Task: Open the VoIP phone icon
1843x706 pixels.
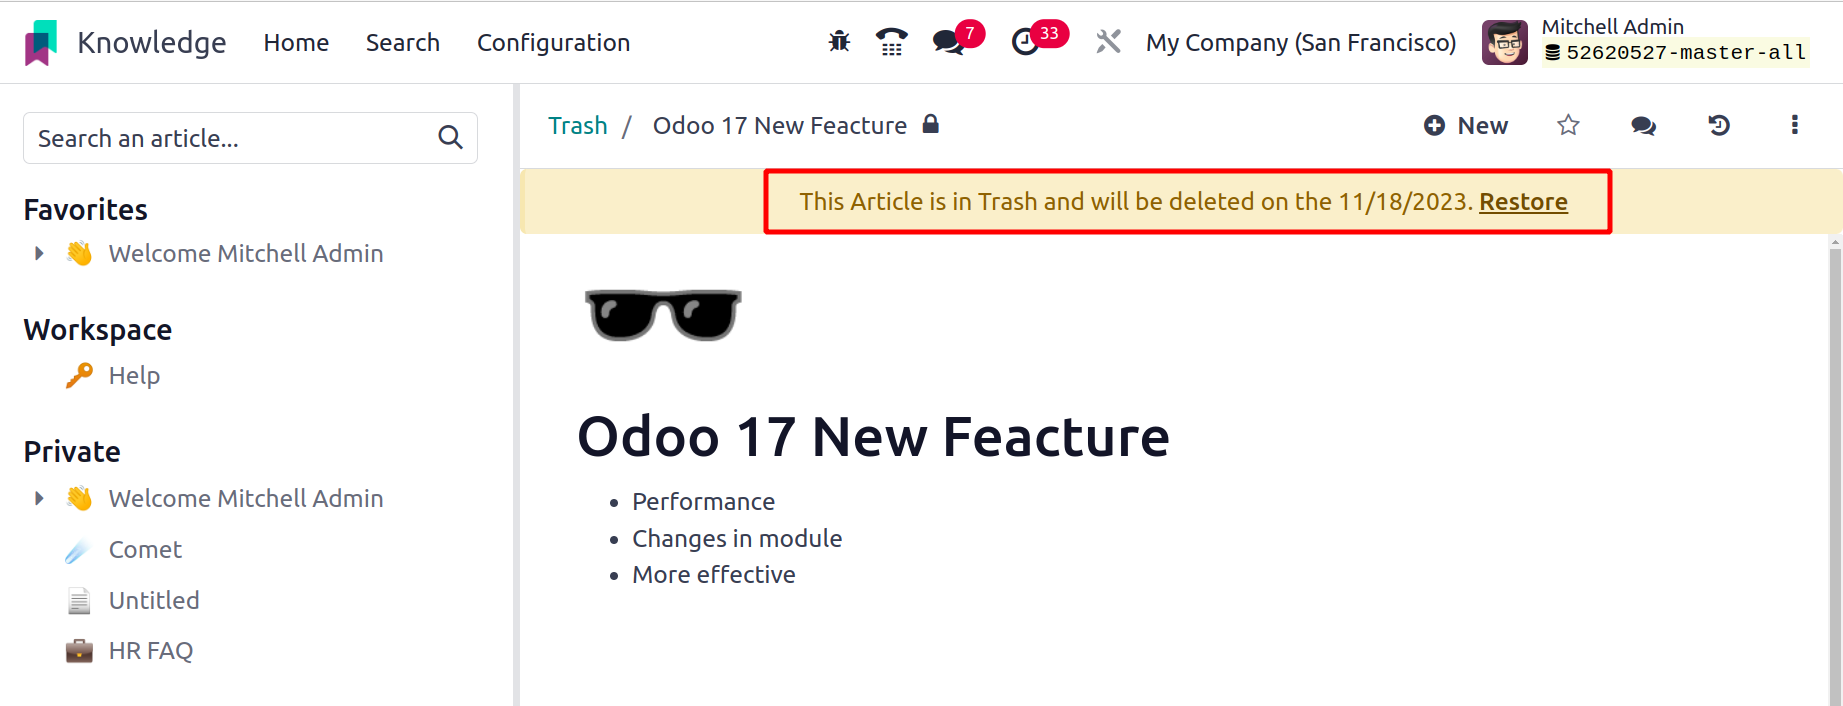Action: coord(891,42)
